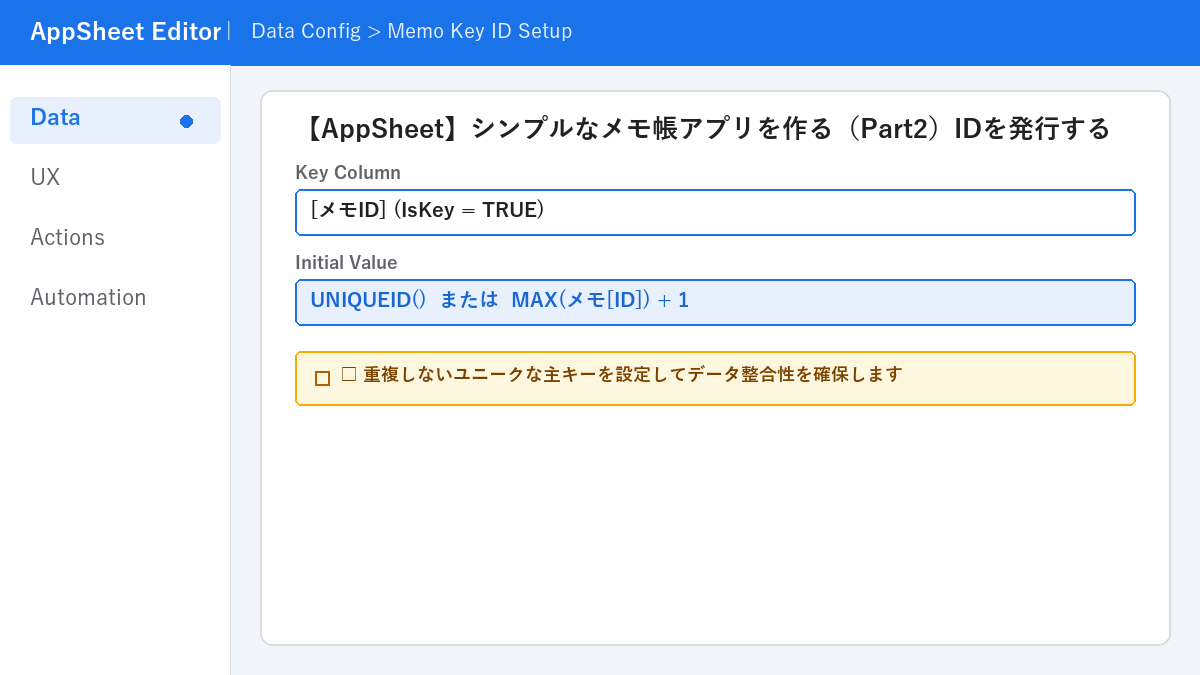The image size is (1200, 675).
Task: Click the Key Column label
Action: coord(348,173)
